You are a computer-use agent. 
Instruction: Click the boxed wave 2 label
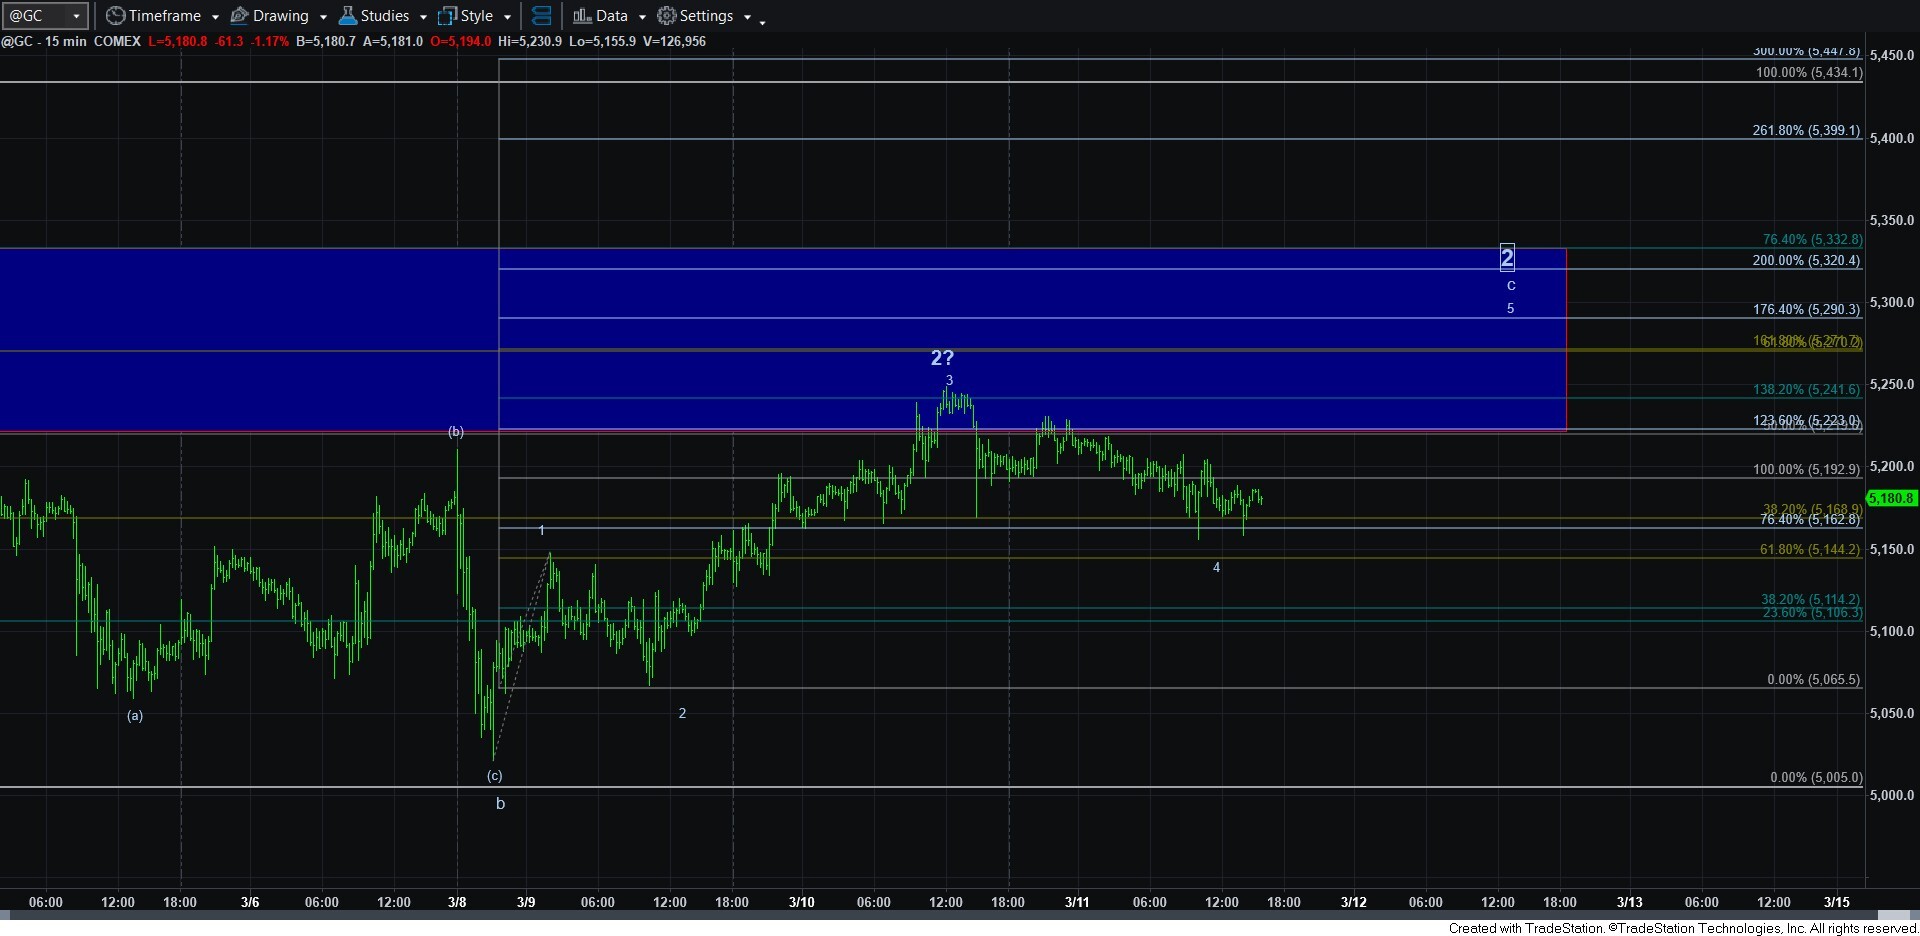pyautogui.click(x=1507, y=258)
